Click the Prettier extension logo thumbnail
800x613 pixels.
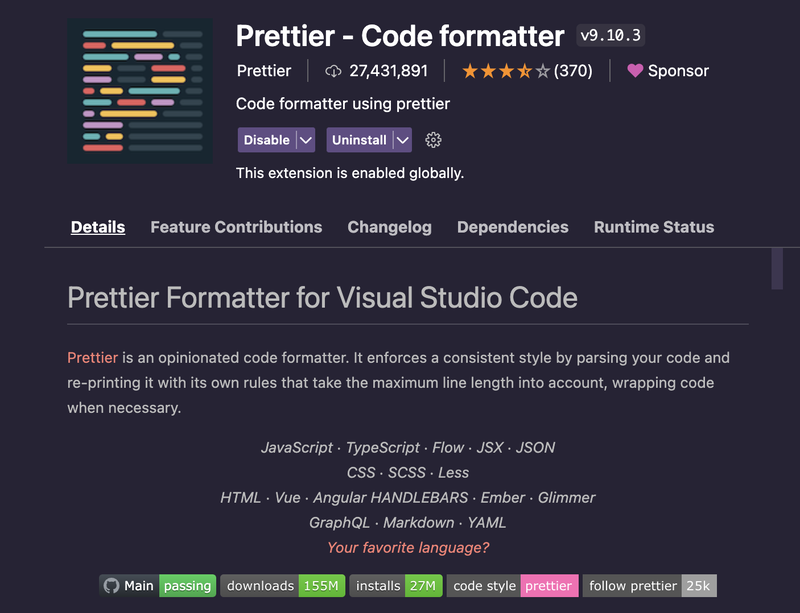pos(140,89)
